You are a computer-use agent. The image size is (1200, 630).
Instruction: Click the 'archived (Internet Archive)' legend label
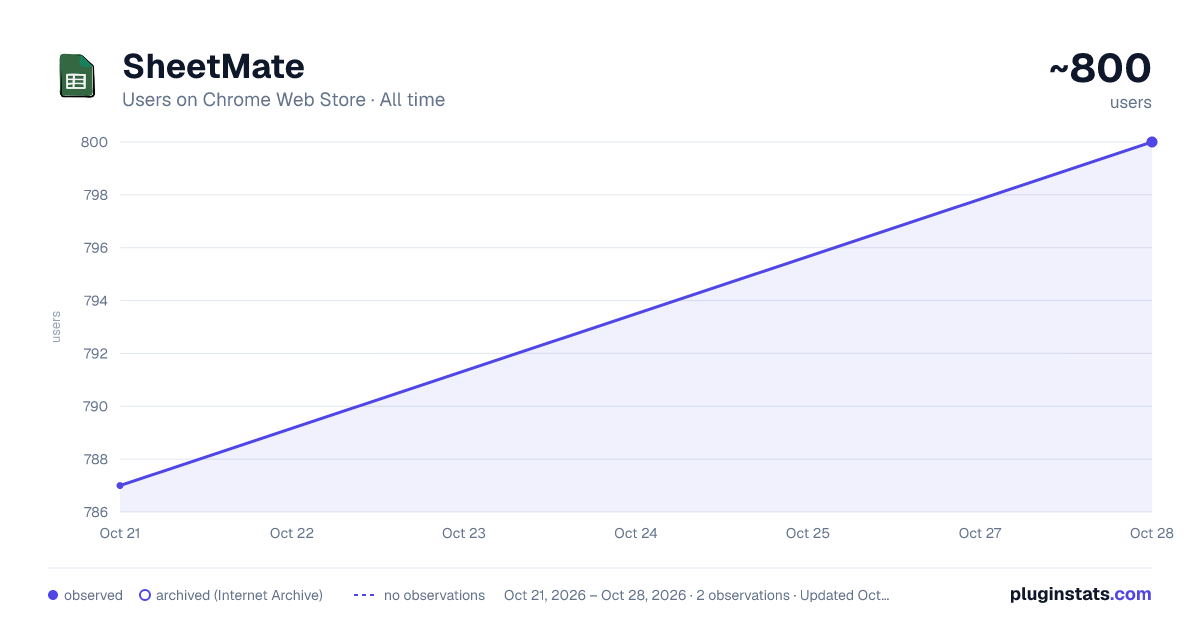239,595
